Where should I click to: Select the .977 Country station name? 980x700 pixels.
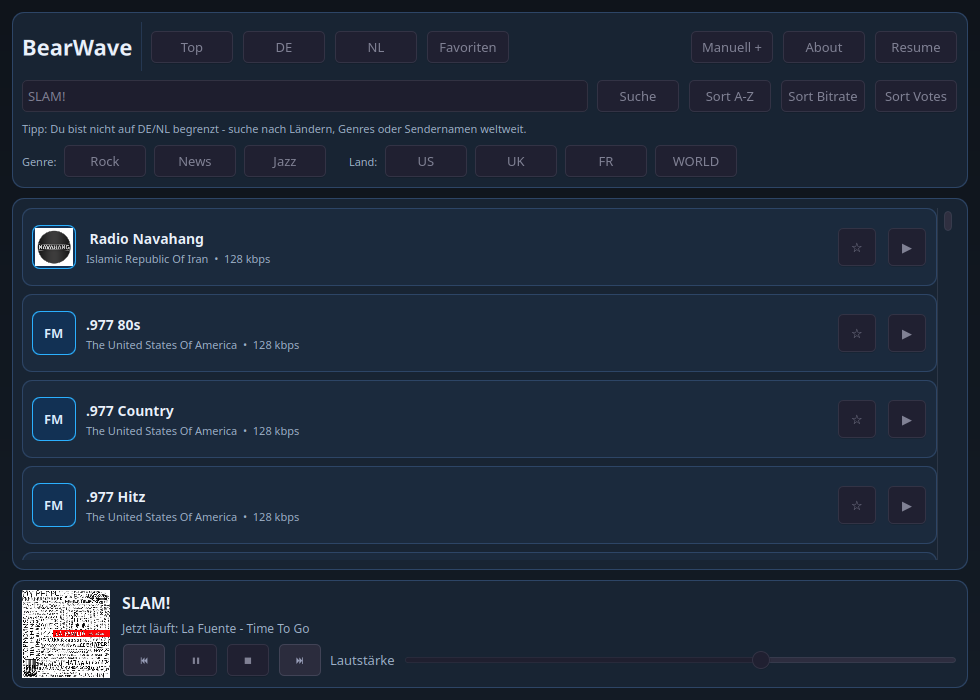click(130, 411)
